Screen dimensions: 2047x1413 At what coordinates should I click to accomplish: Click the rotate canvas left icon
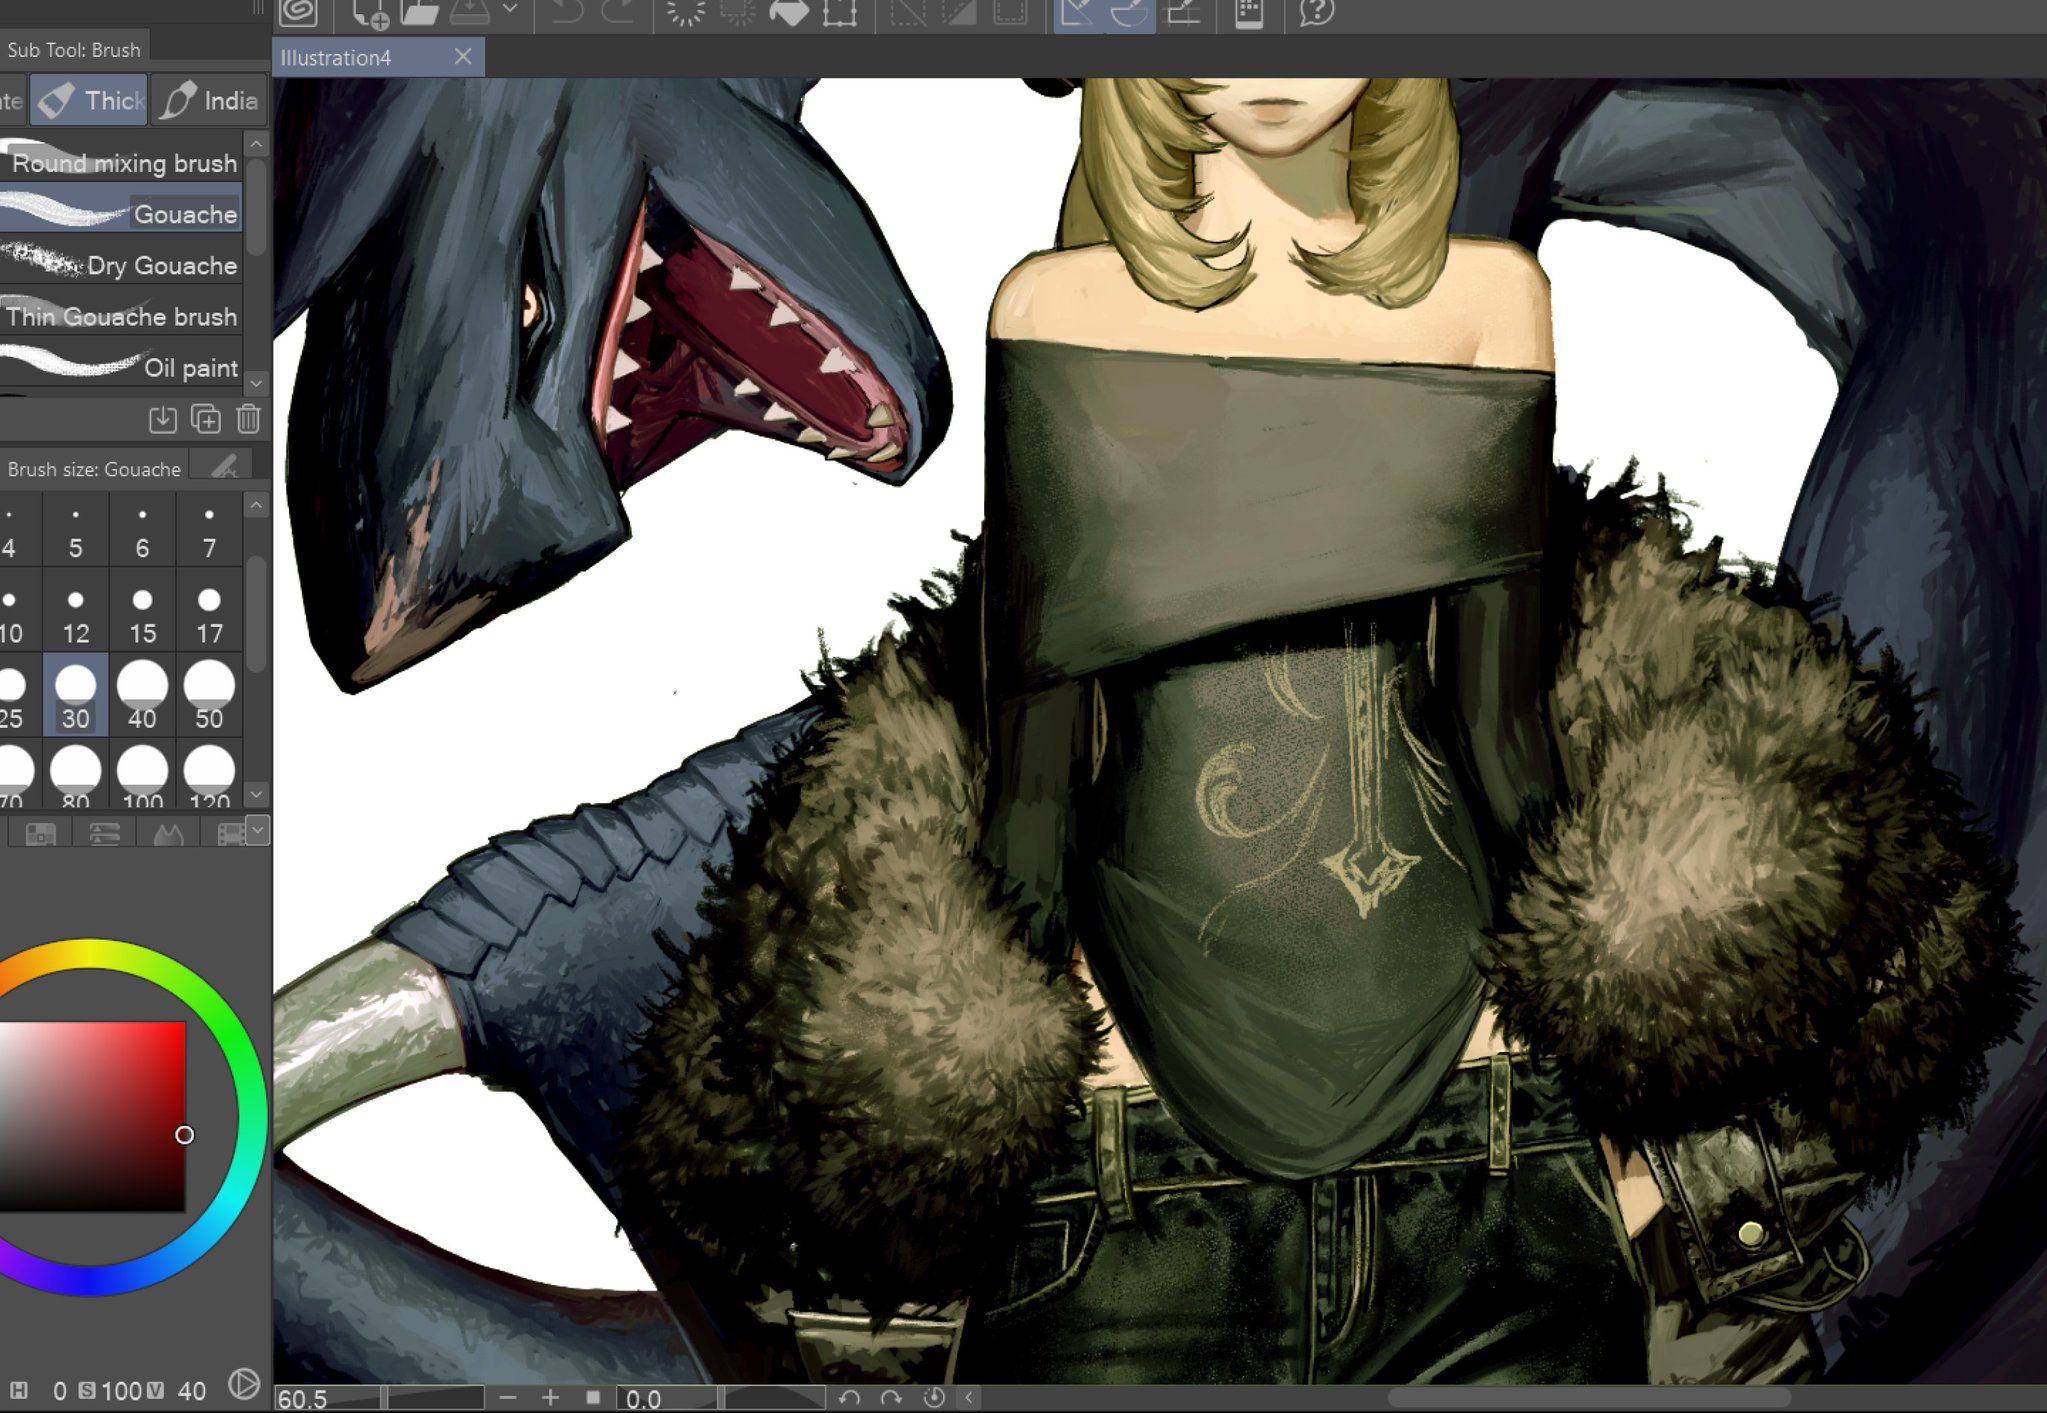point(850,1397)
